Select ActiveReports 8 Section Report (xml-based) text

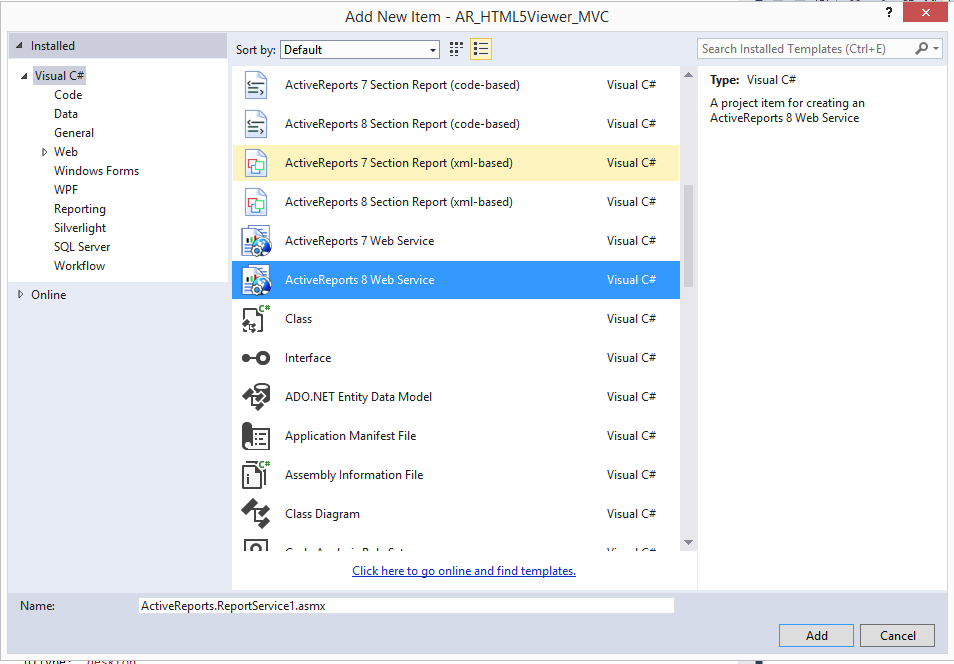tap(399, 202)
